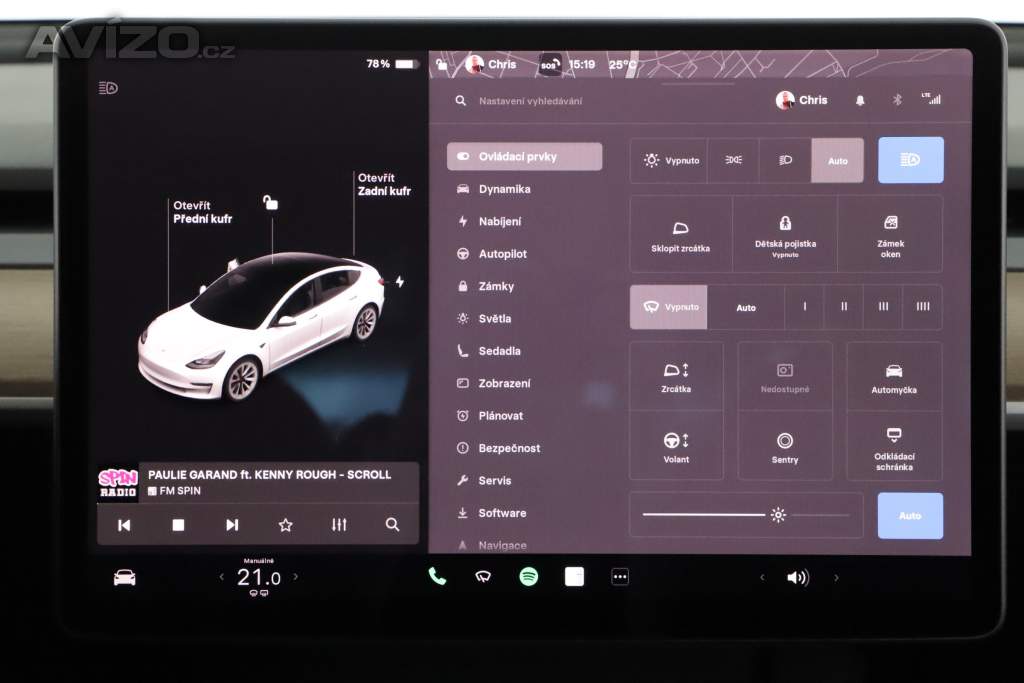Set wipers to Auto mode
Screen dimensions: 1024x683
[x=746, y=307]
